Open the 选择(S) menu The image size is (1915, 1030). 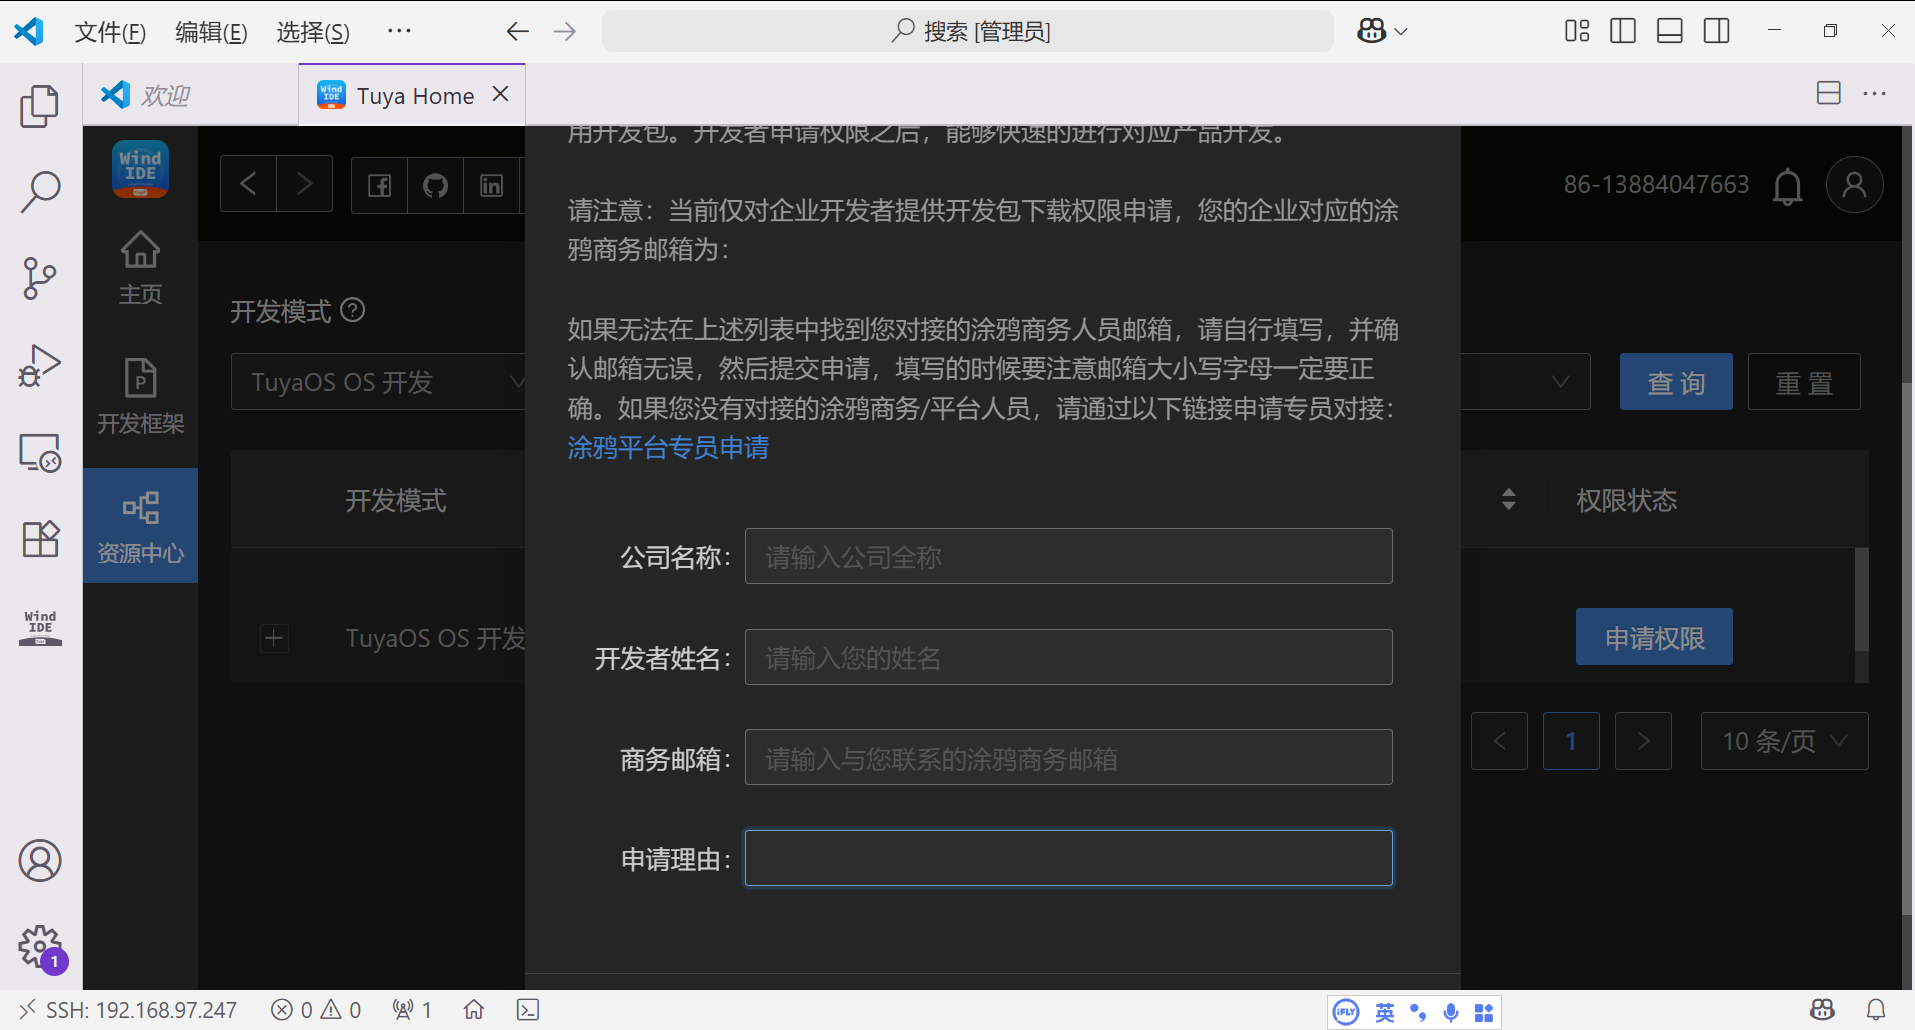pyautogui.click(x=313, y=32)
